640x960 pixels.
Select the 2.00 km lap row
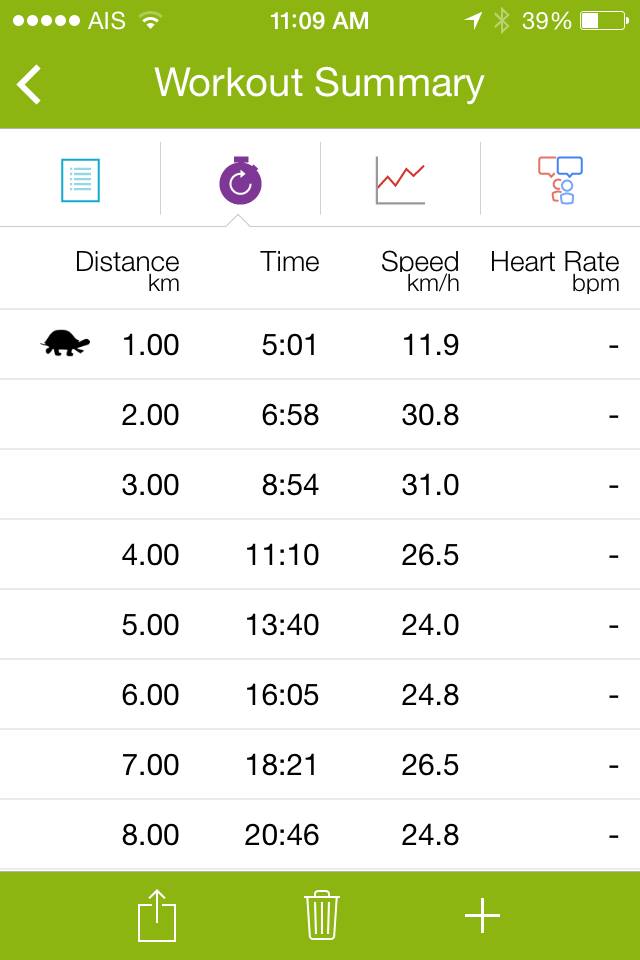click(x=320, y=414)
